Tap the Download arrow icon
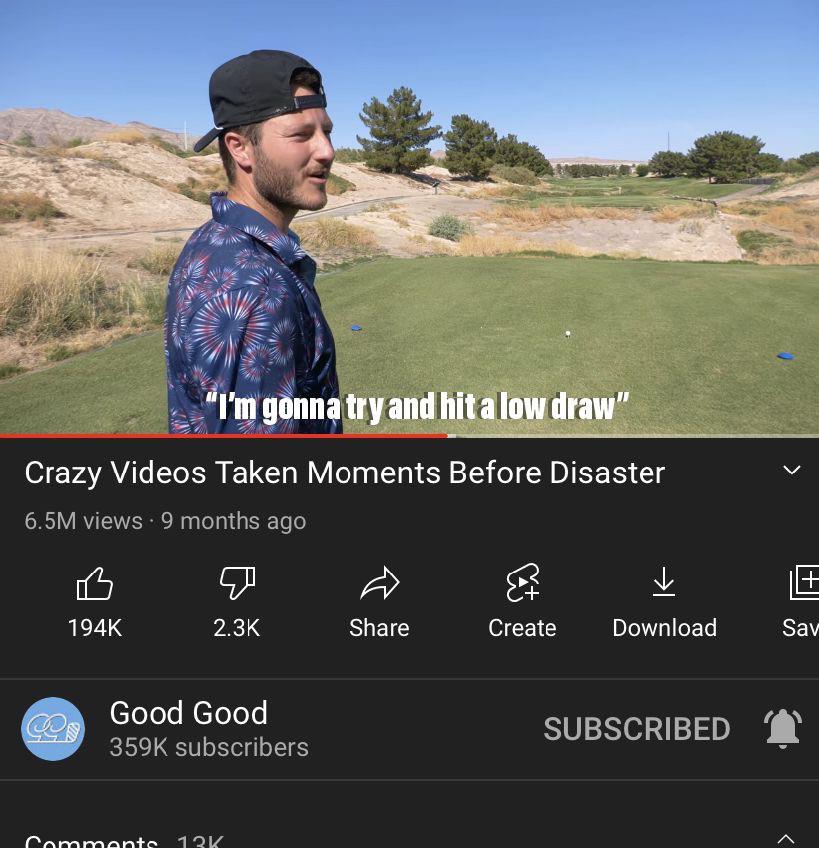This screenshot has height=848, width=819. point(664,581)
